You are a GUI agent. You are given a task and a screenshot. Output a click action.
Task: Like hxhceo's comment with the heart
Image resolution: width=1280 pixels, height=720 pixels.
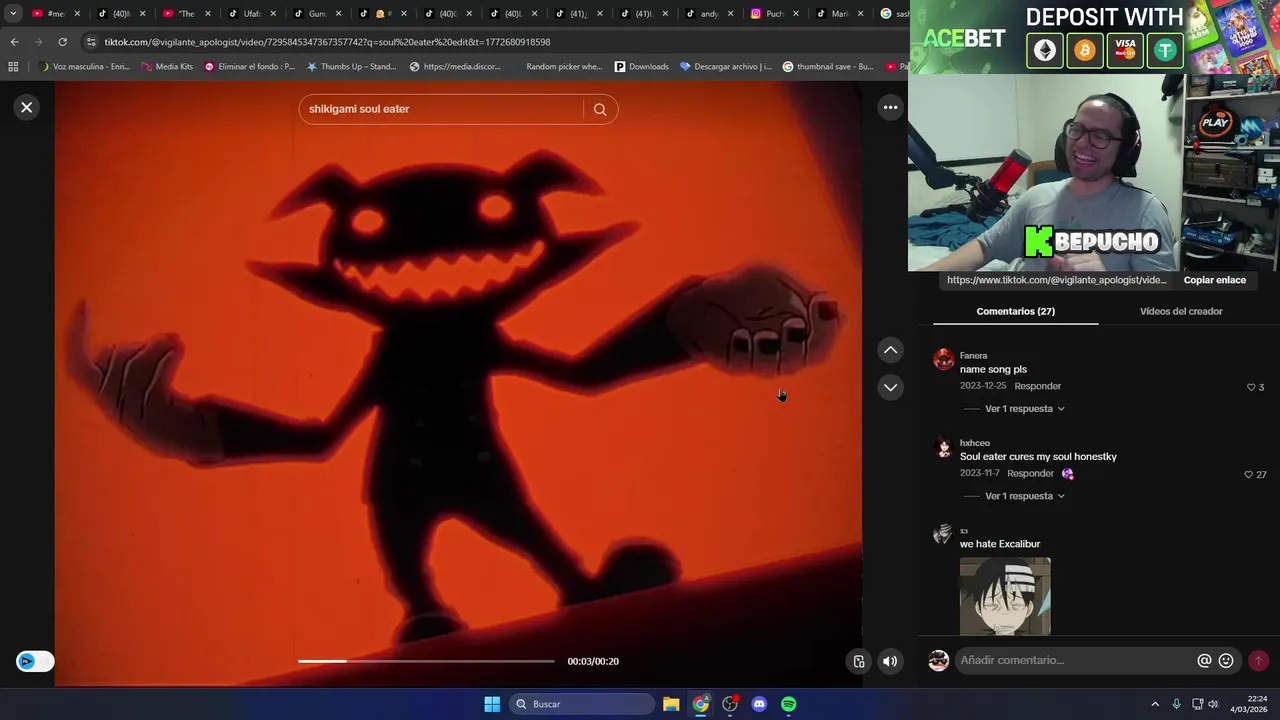click(1248, 475)
